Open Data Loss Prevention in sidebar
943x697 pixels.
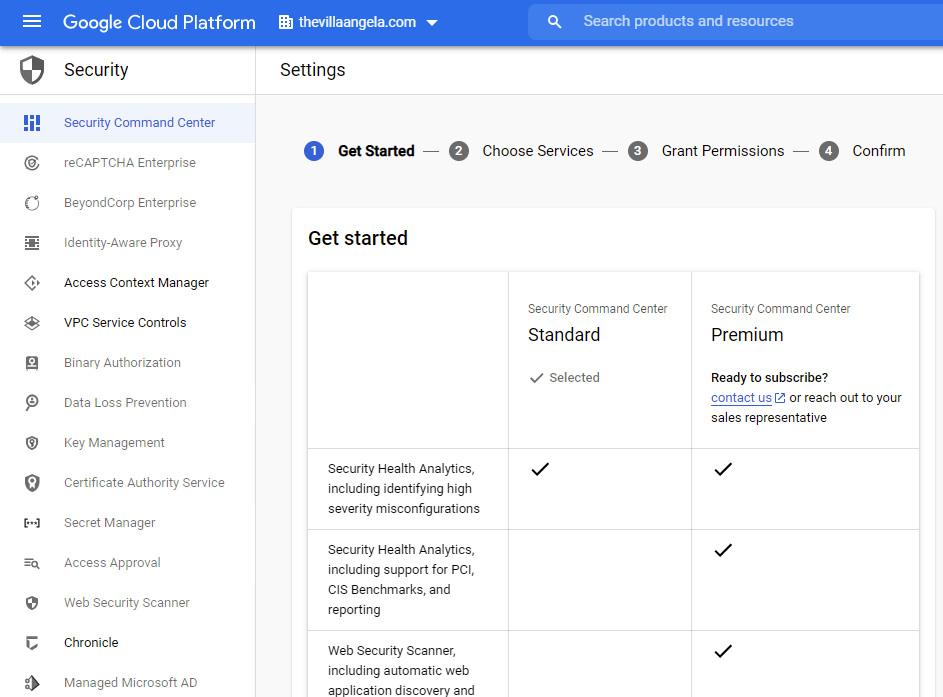[127, 403]
